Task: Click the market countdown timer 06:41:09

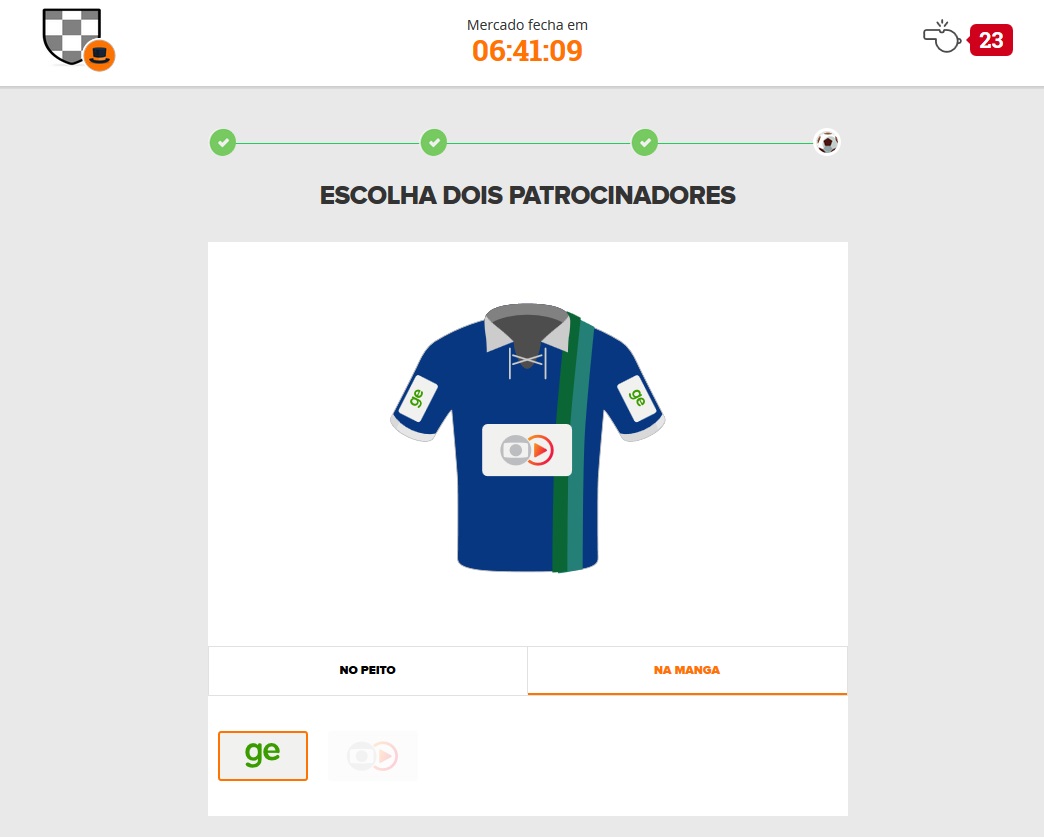Action: point(527,51)
